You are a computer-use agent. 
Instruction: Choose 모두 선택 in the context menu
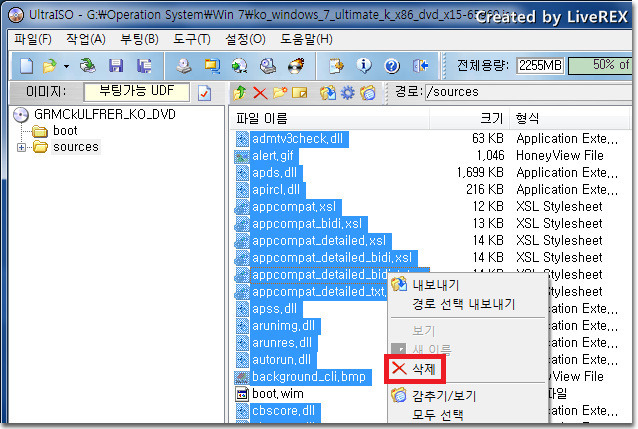[468, 414]
